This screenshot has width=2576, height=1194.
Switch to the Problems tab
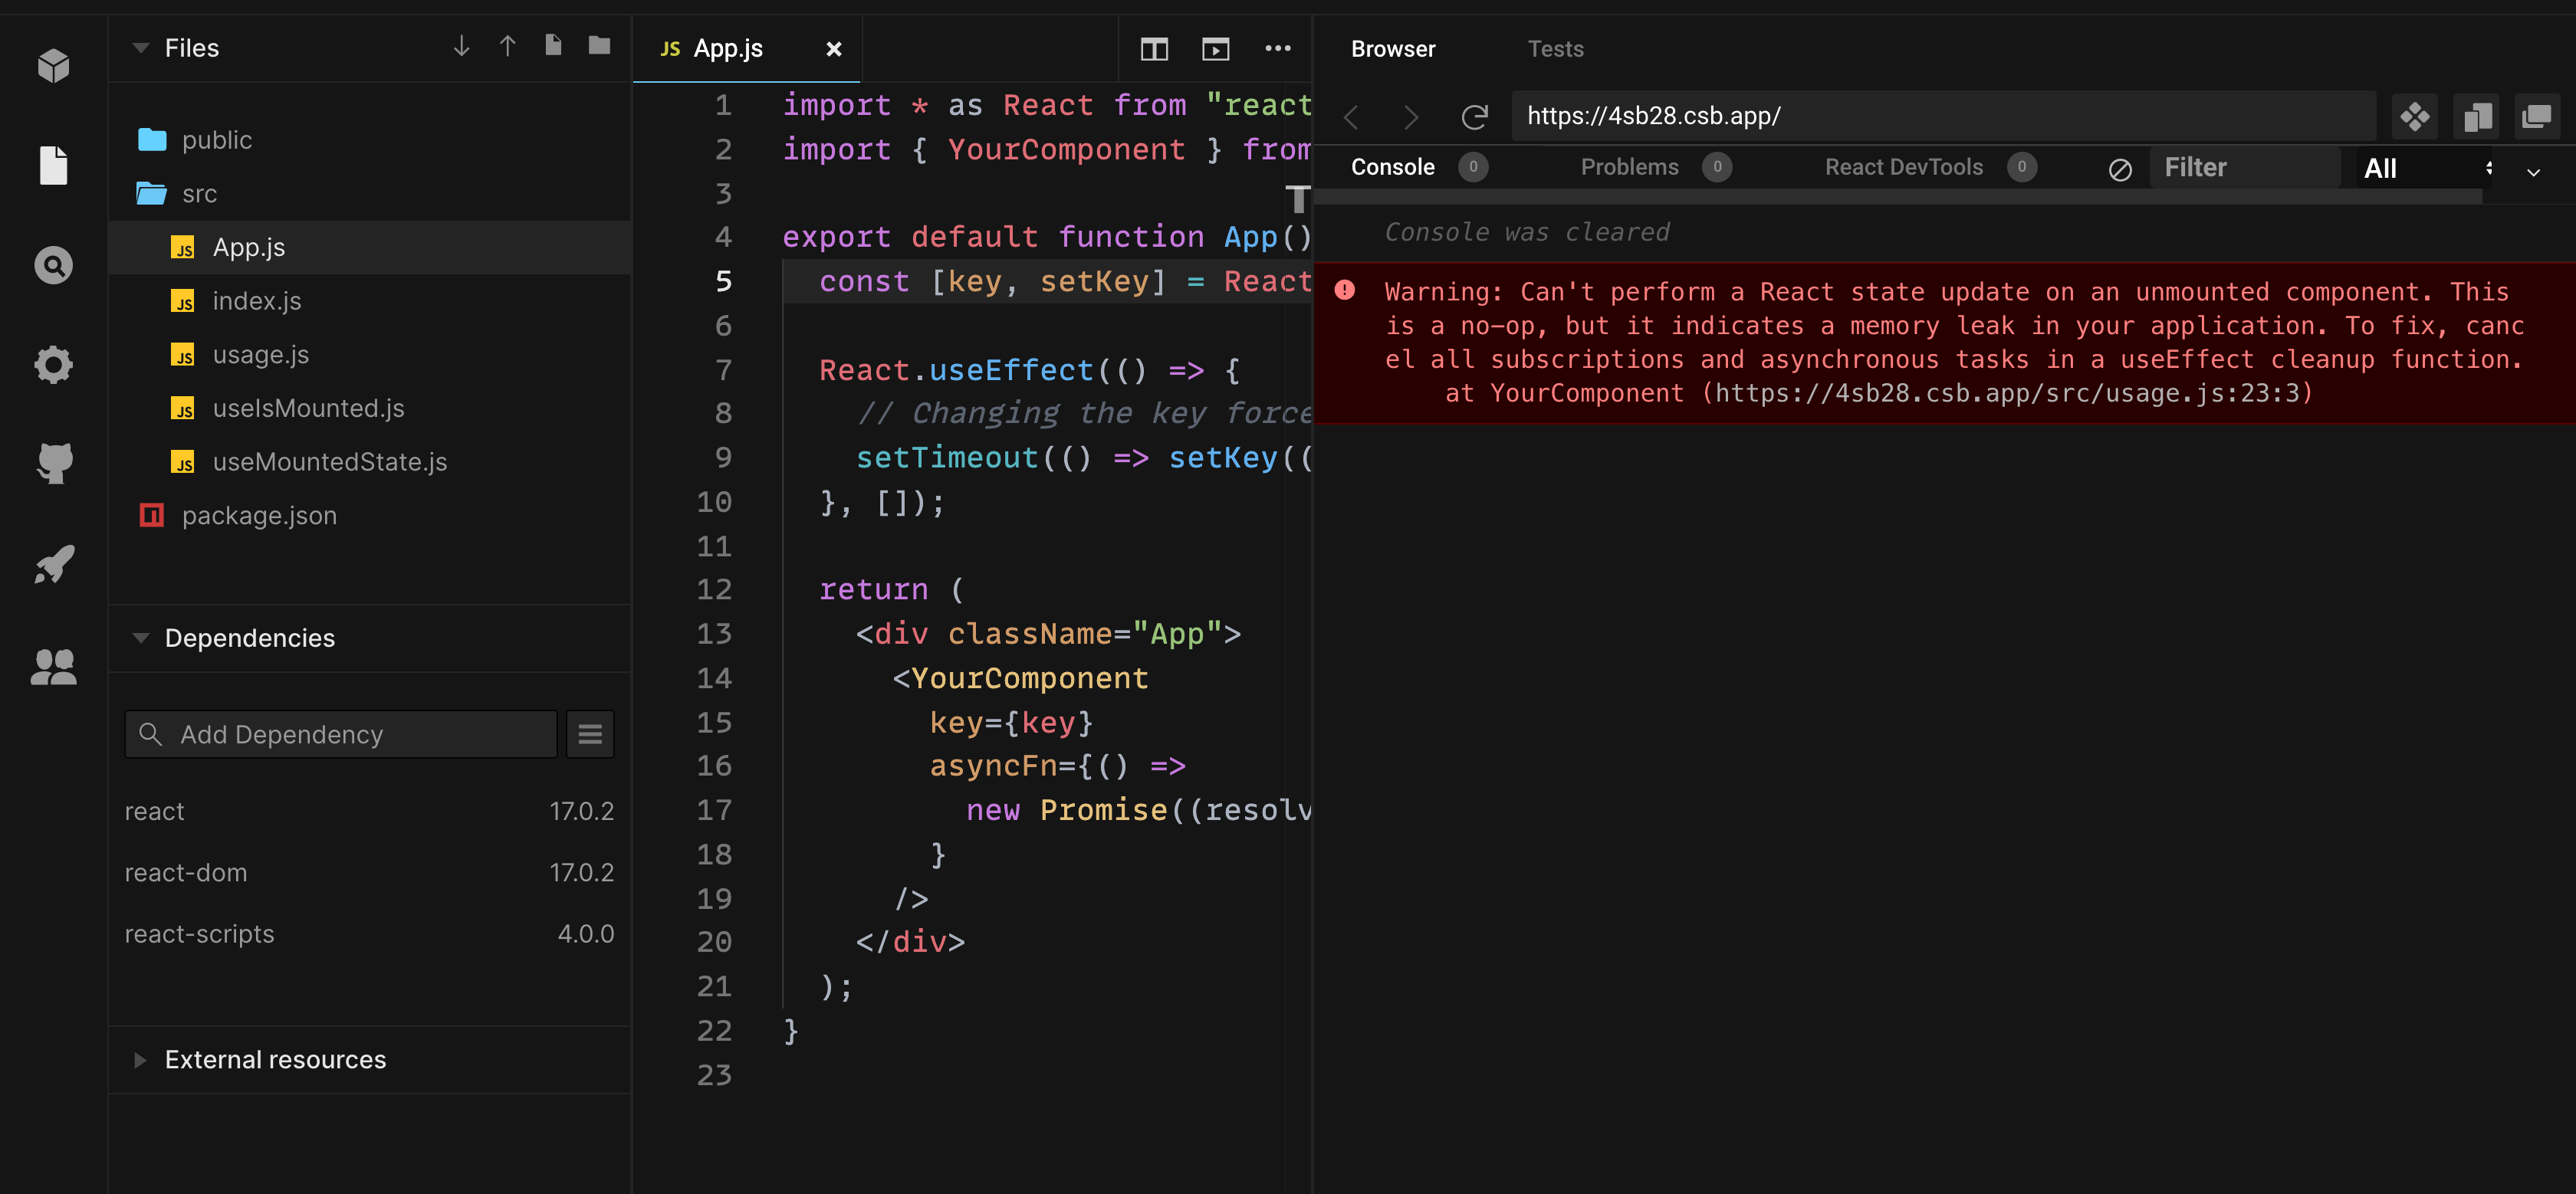[x=1629, y=167]
